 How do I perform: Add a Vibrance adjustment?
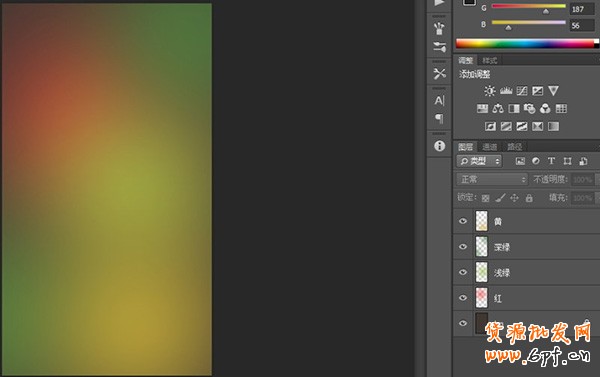553,91
